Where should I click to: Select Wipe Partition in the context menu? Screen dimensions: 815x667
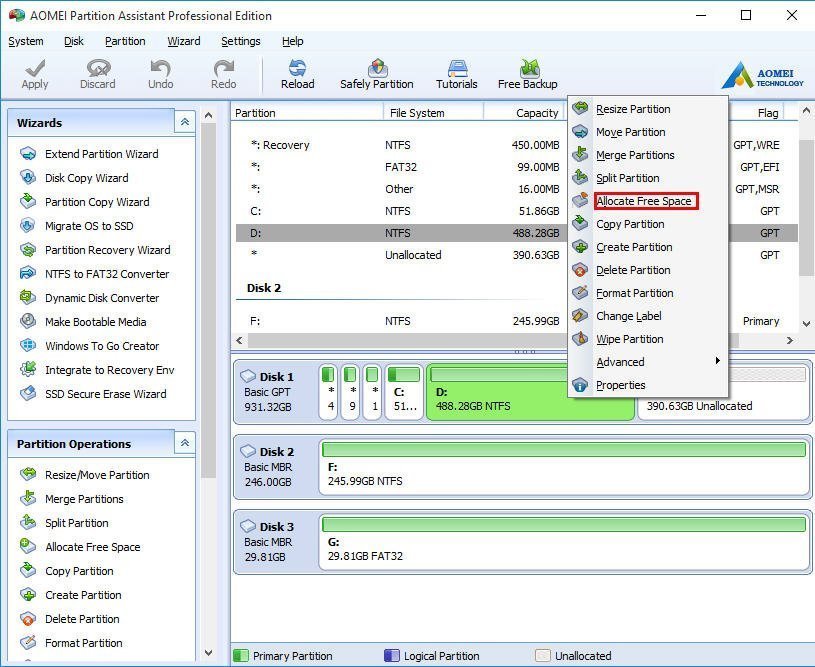pyautogui.click(x=629, y=339)
